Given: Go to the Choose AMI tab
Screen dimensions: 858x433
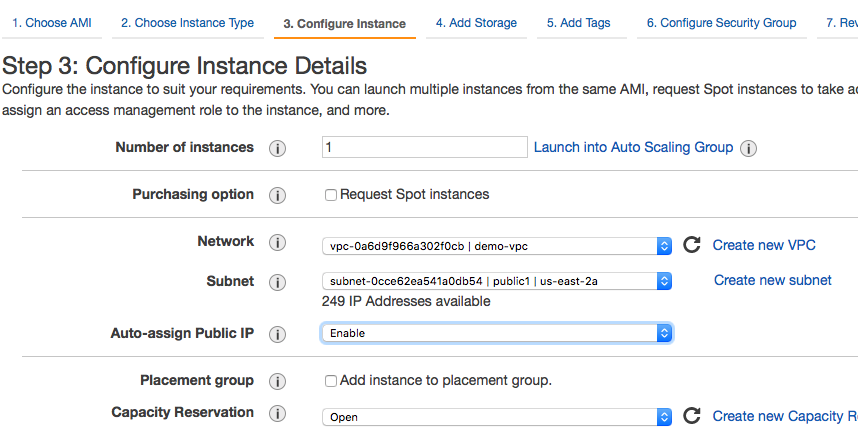Looking at the screenshot, I should point(52,23).
